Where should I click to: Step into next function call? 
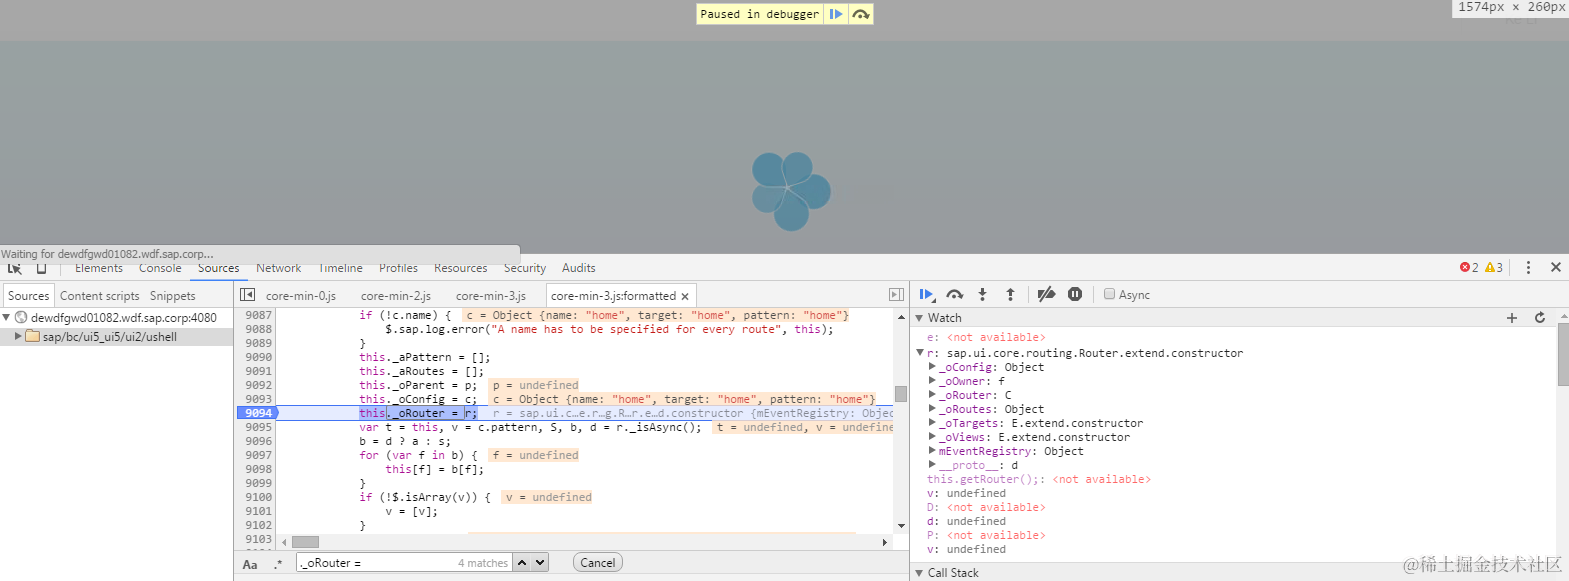982,294
